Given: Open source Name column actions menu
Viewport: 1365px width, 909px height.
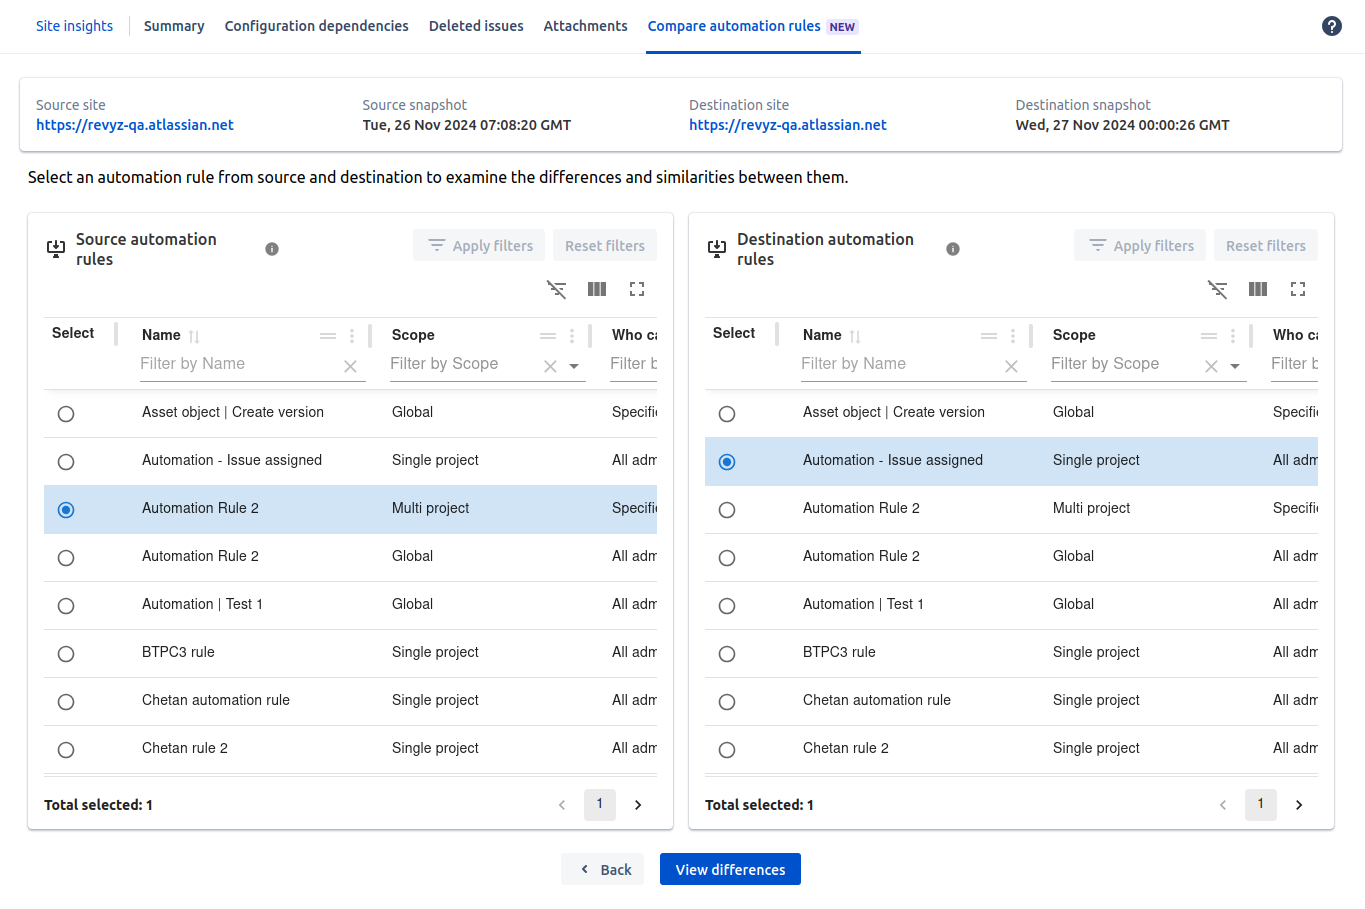Looking at the screenshot, I should pos(352,336).
